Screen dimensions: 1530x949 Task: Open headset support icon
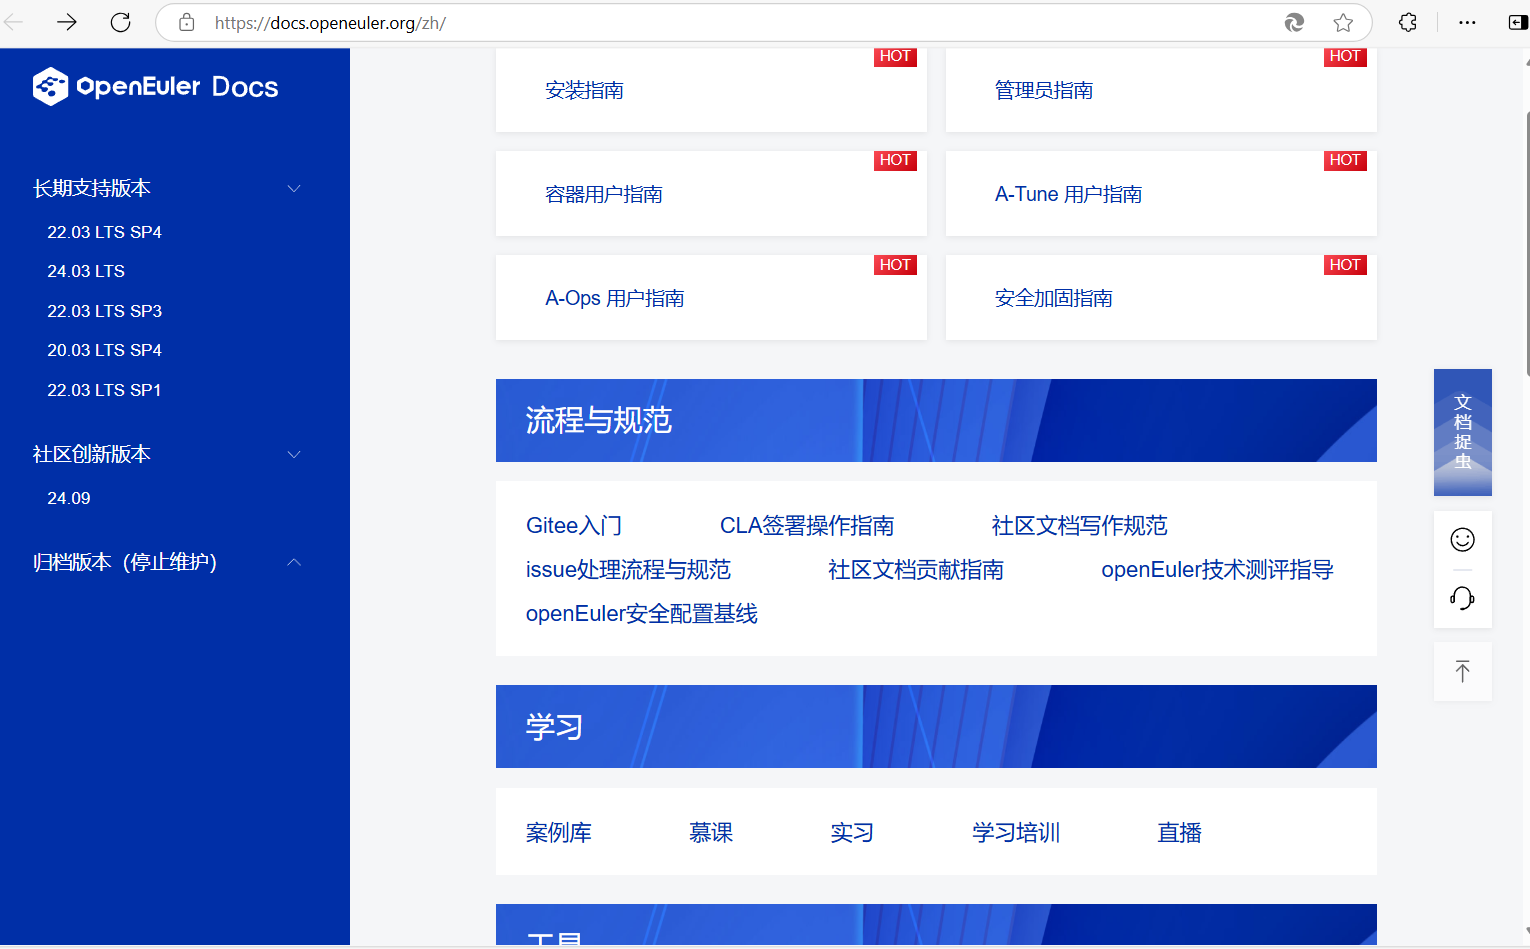click(1462, 598)
